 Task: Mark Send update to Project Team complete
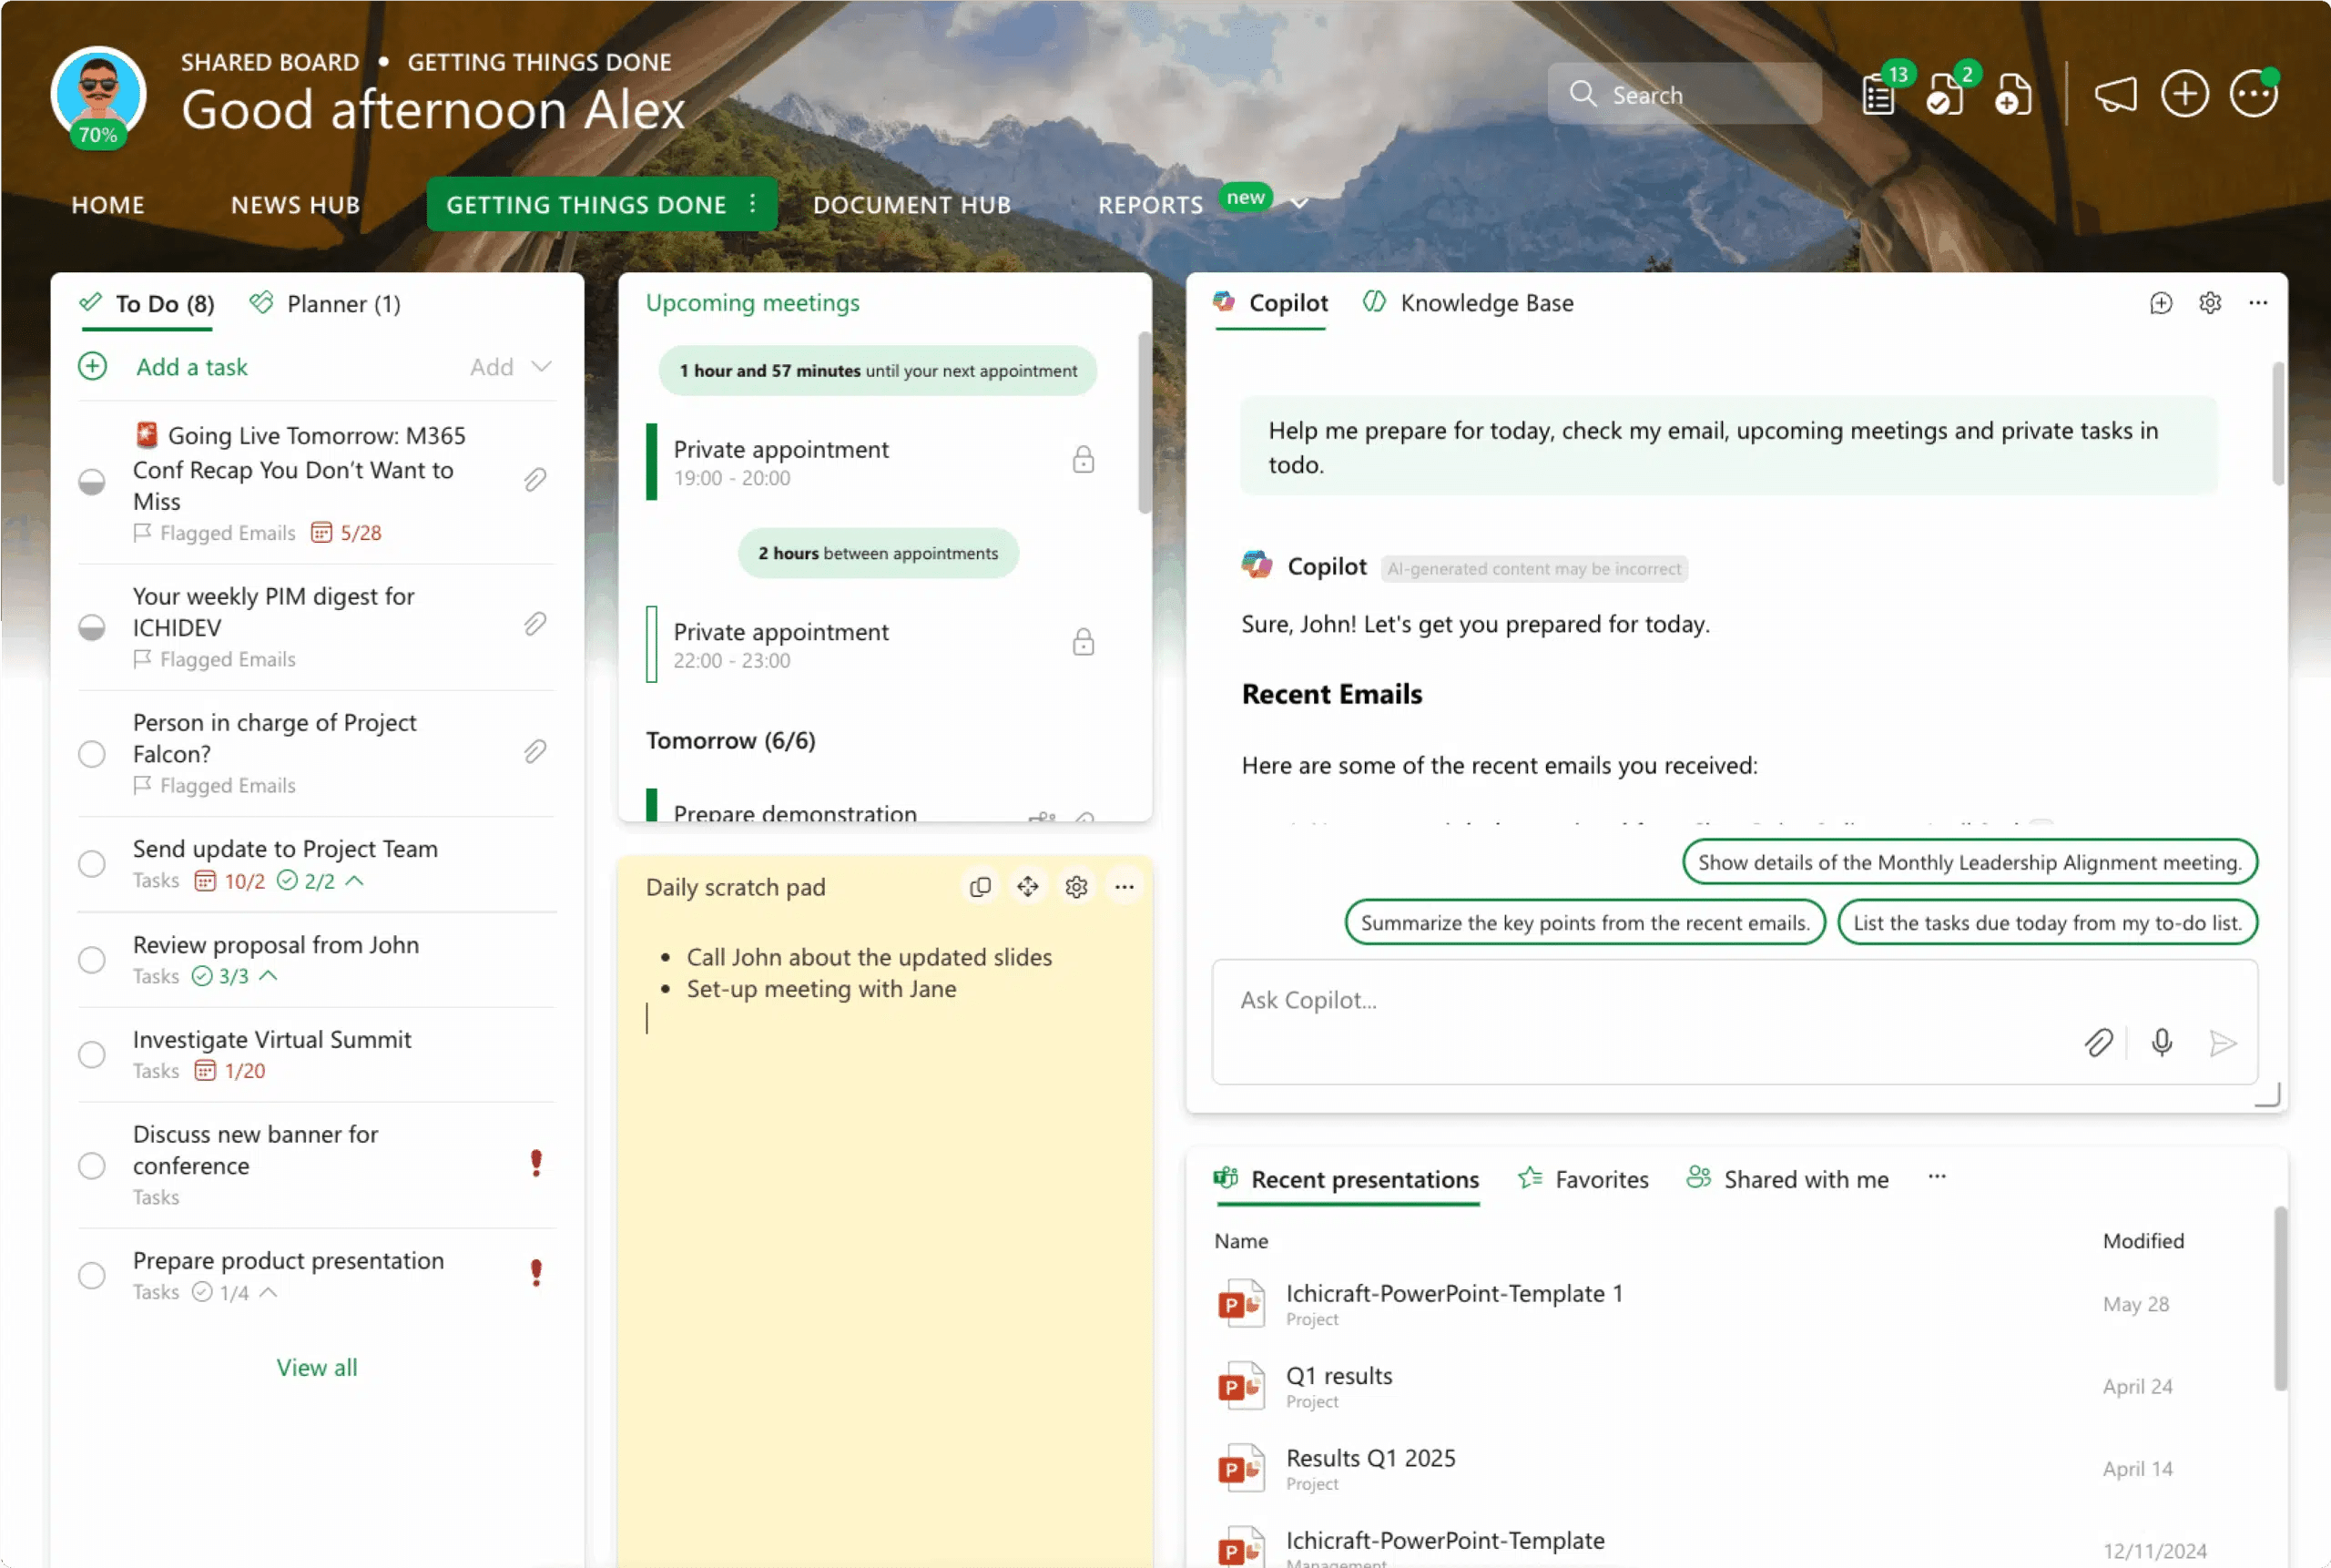click(92, 864)
